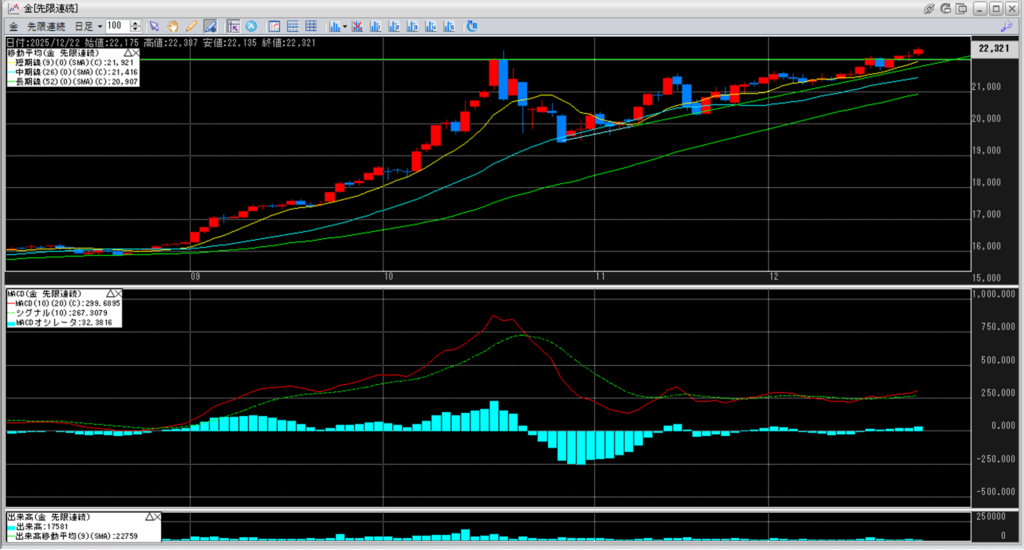The height and width of the screenshot is (550, 1024).
Task: Expand the chart type dropdown arrow
Action: pyautogui.click(x=344, y=25)
